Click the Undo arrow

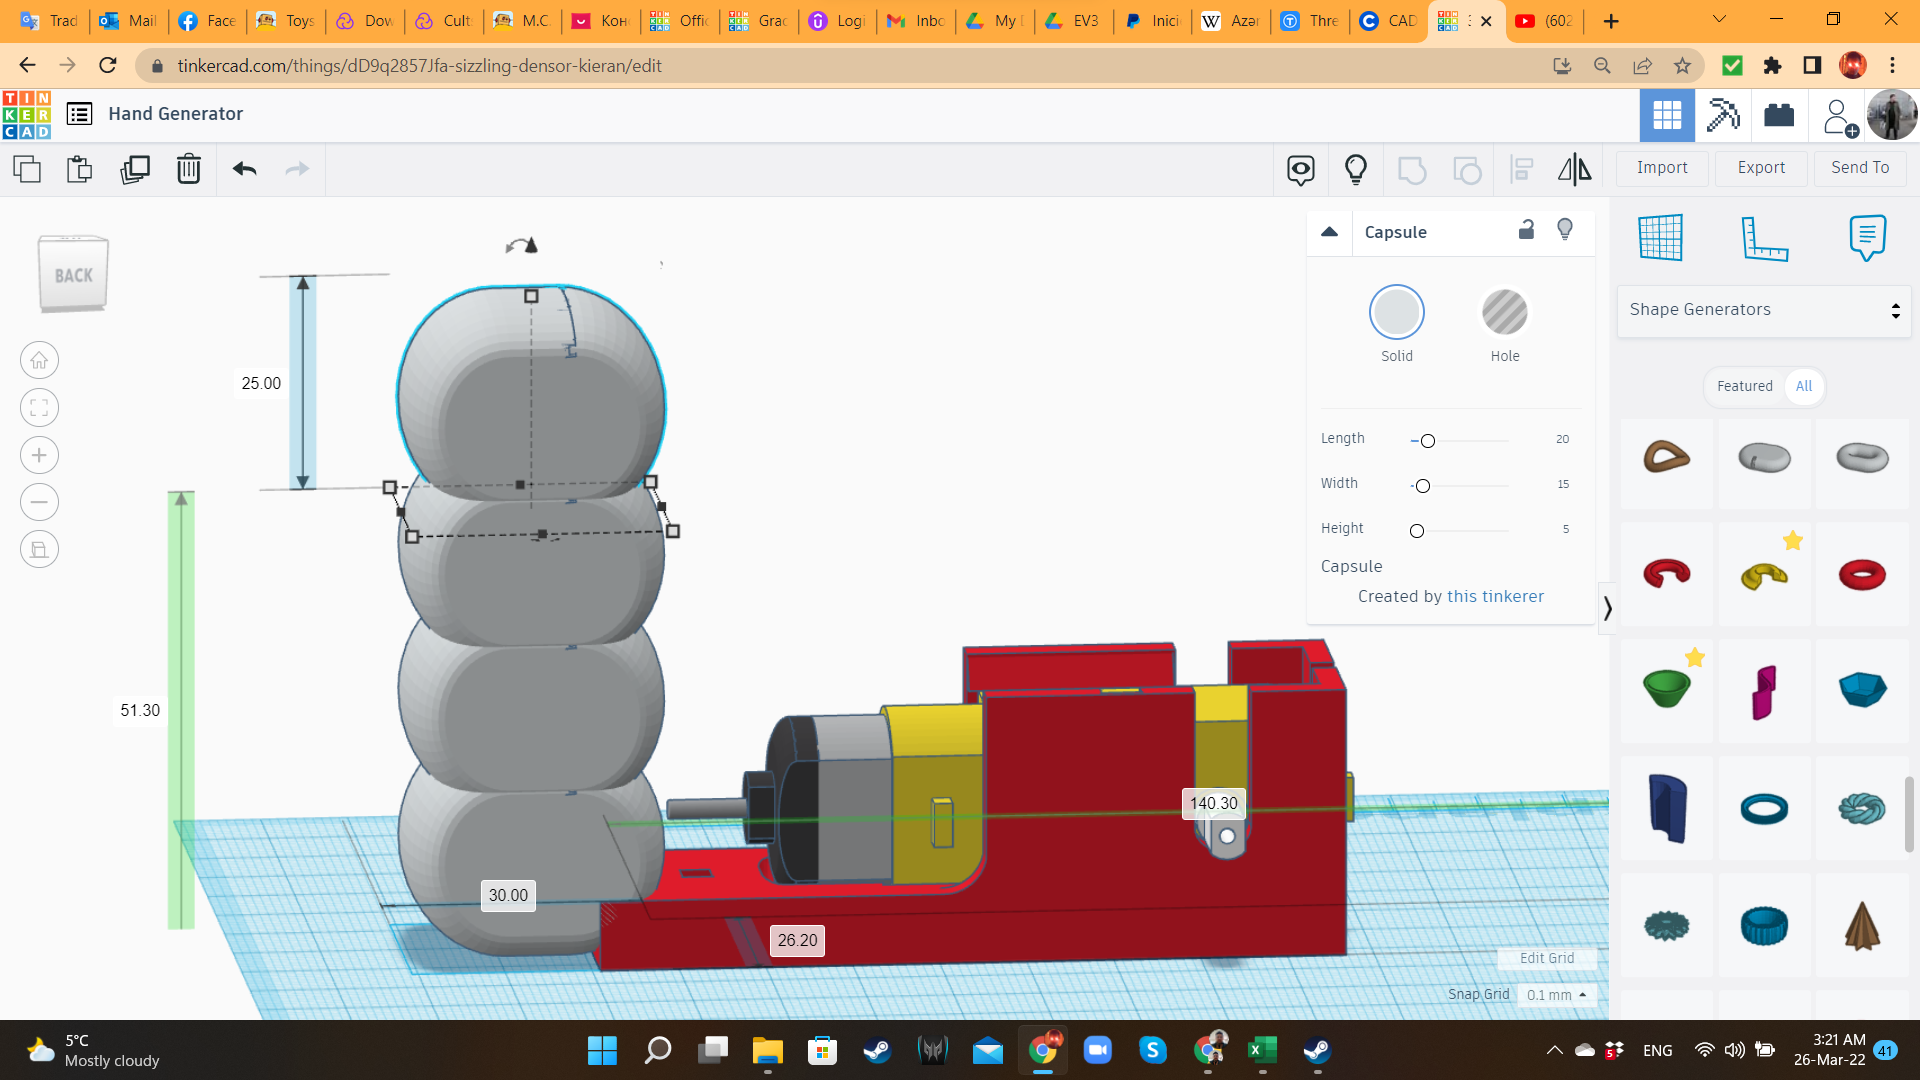tap(245, 169)
